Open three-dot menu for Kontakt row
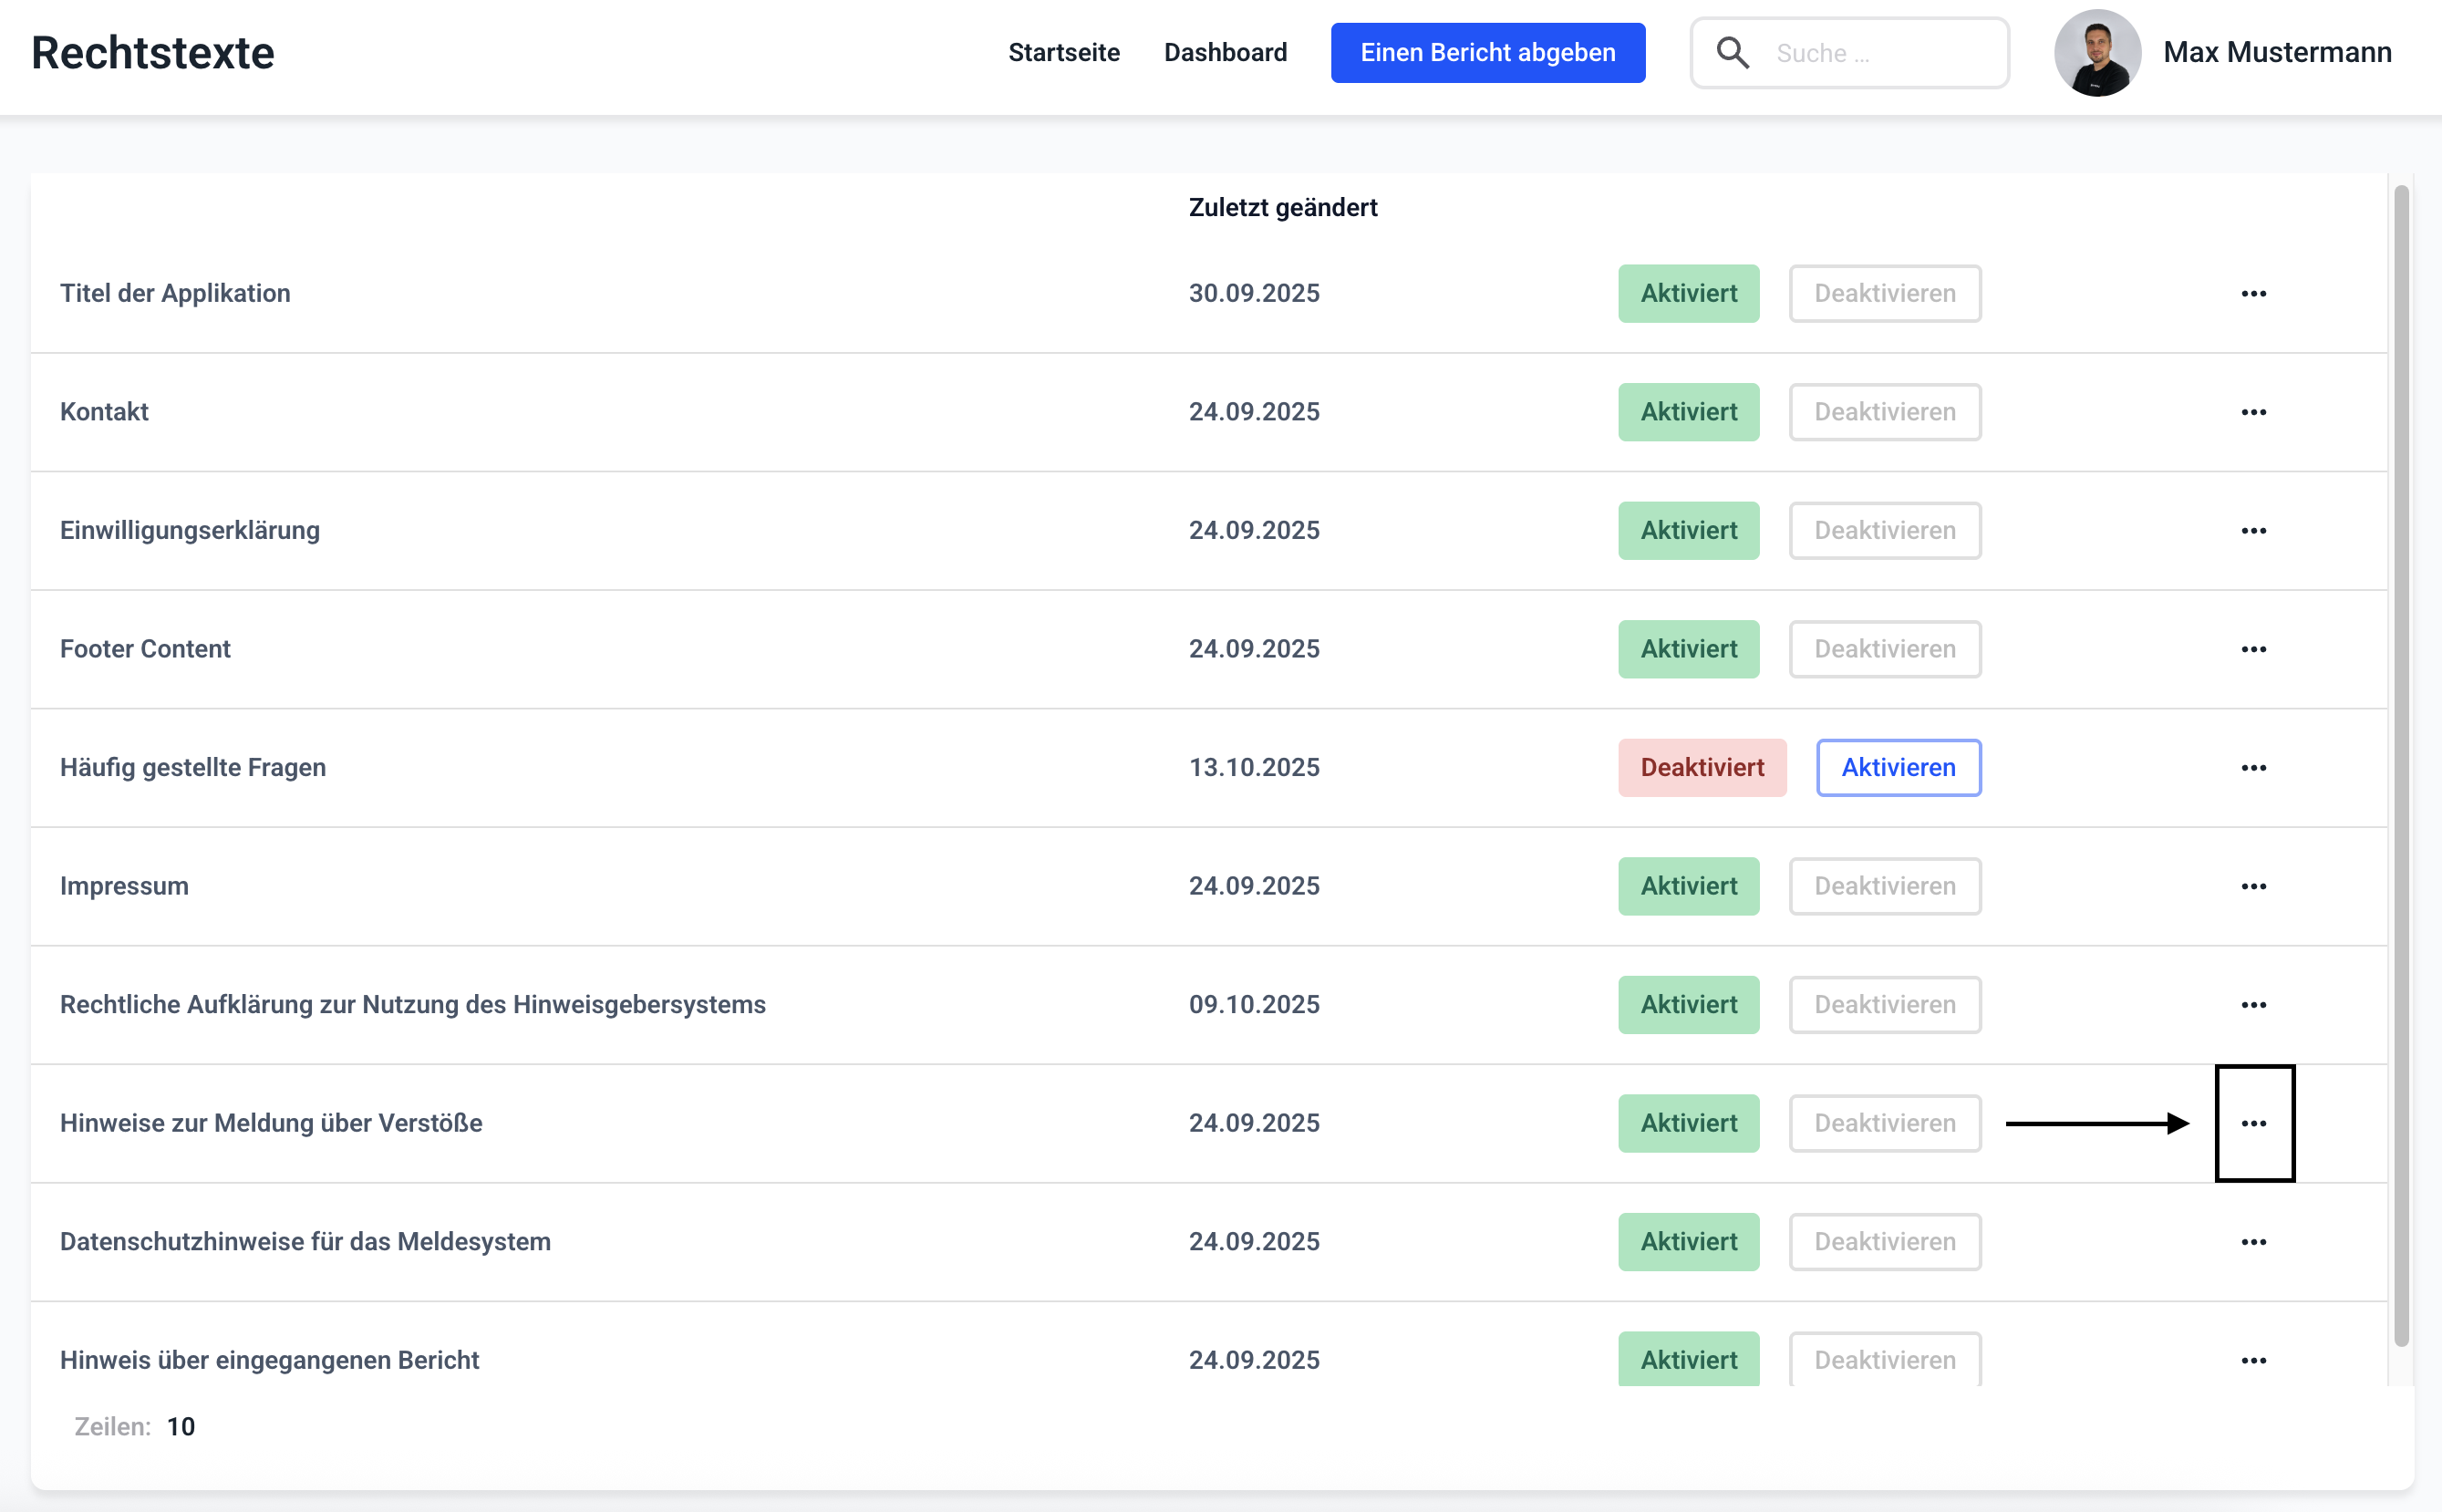This screenshot has height=1512, width=2442. [2253, 412]
